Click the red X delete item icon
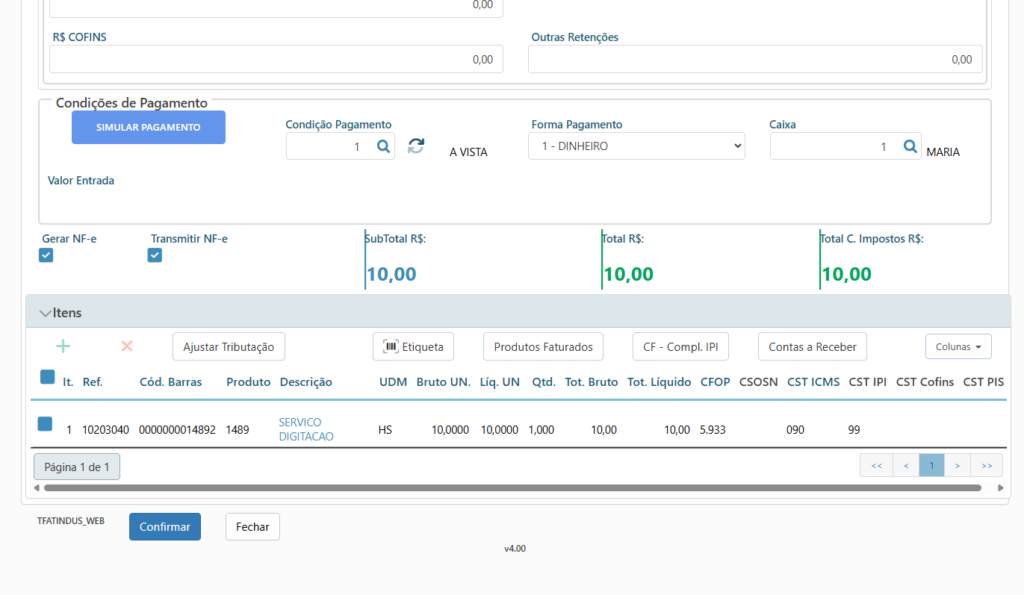 (x=127, y=346)
